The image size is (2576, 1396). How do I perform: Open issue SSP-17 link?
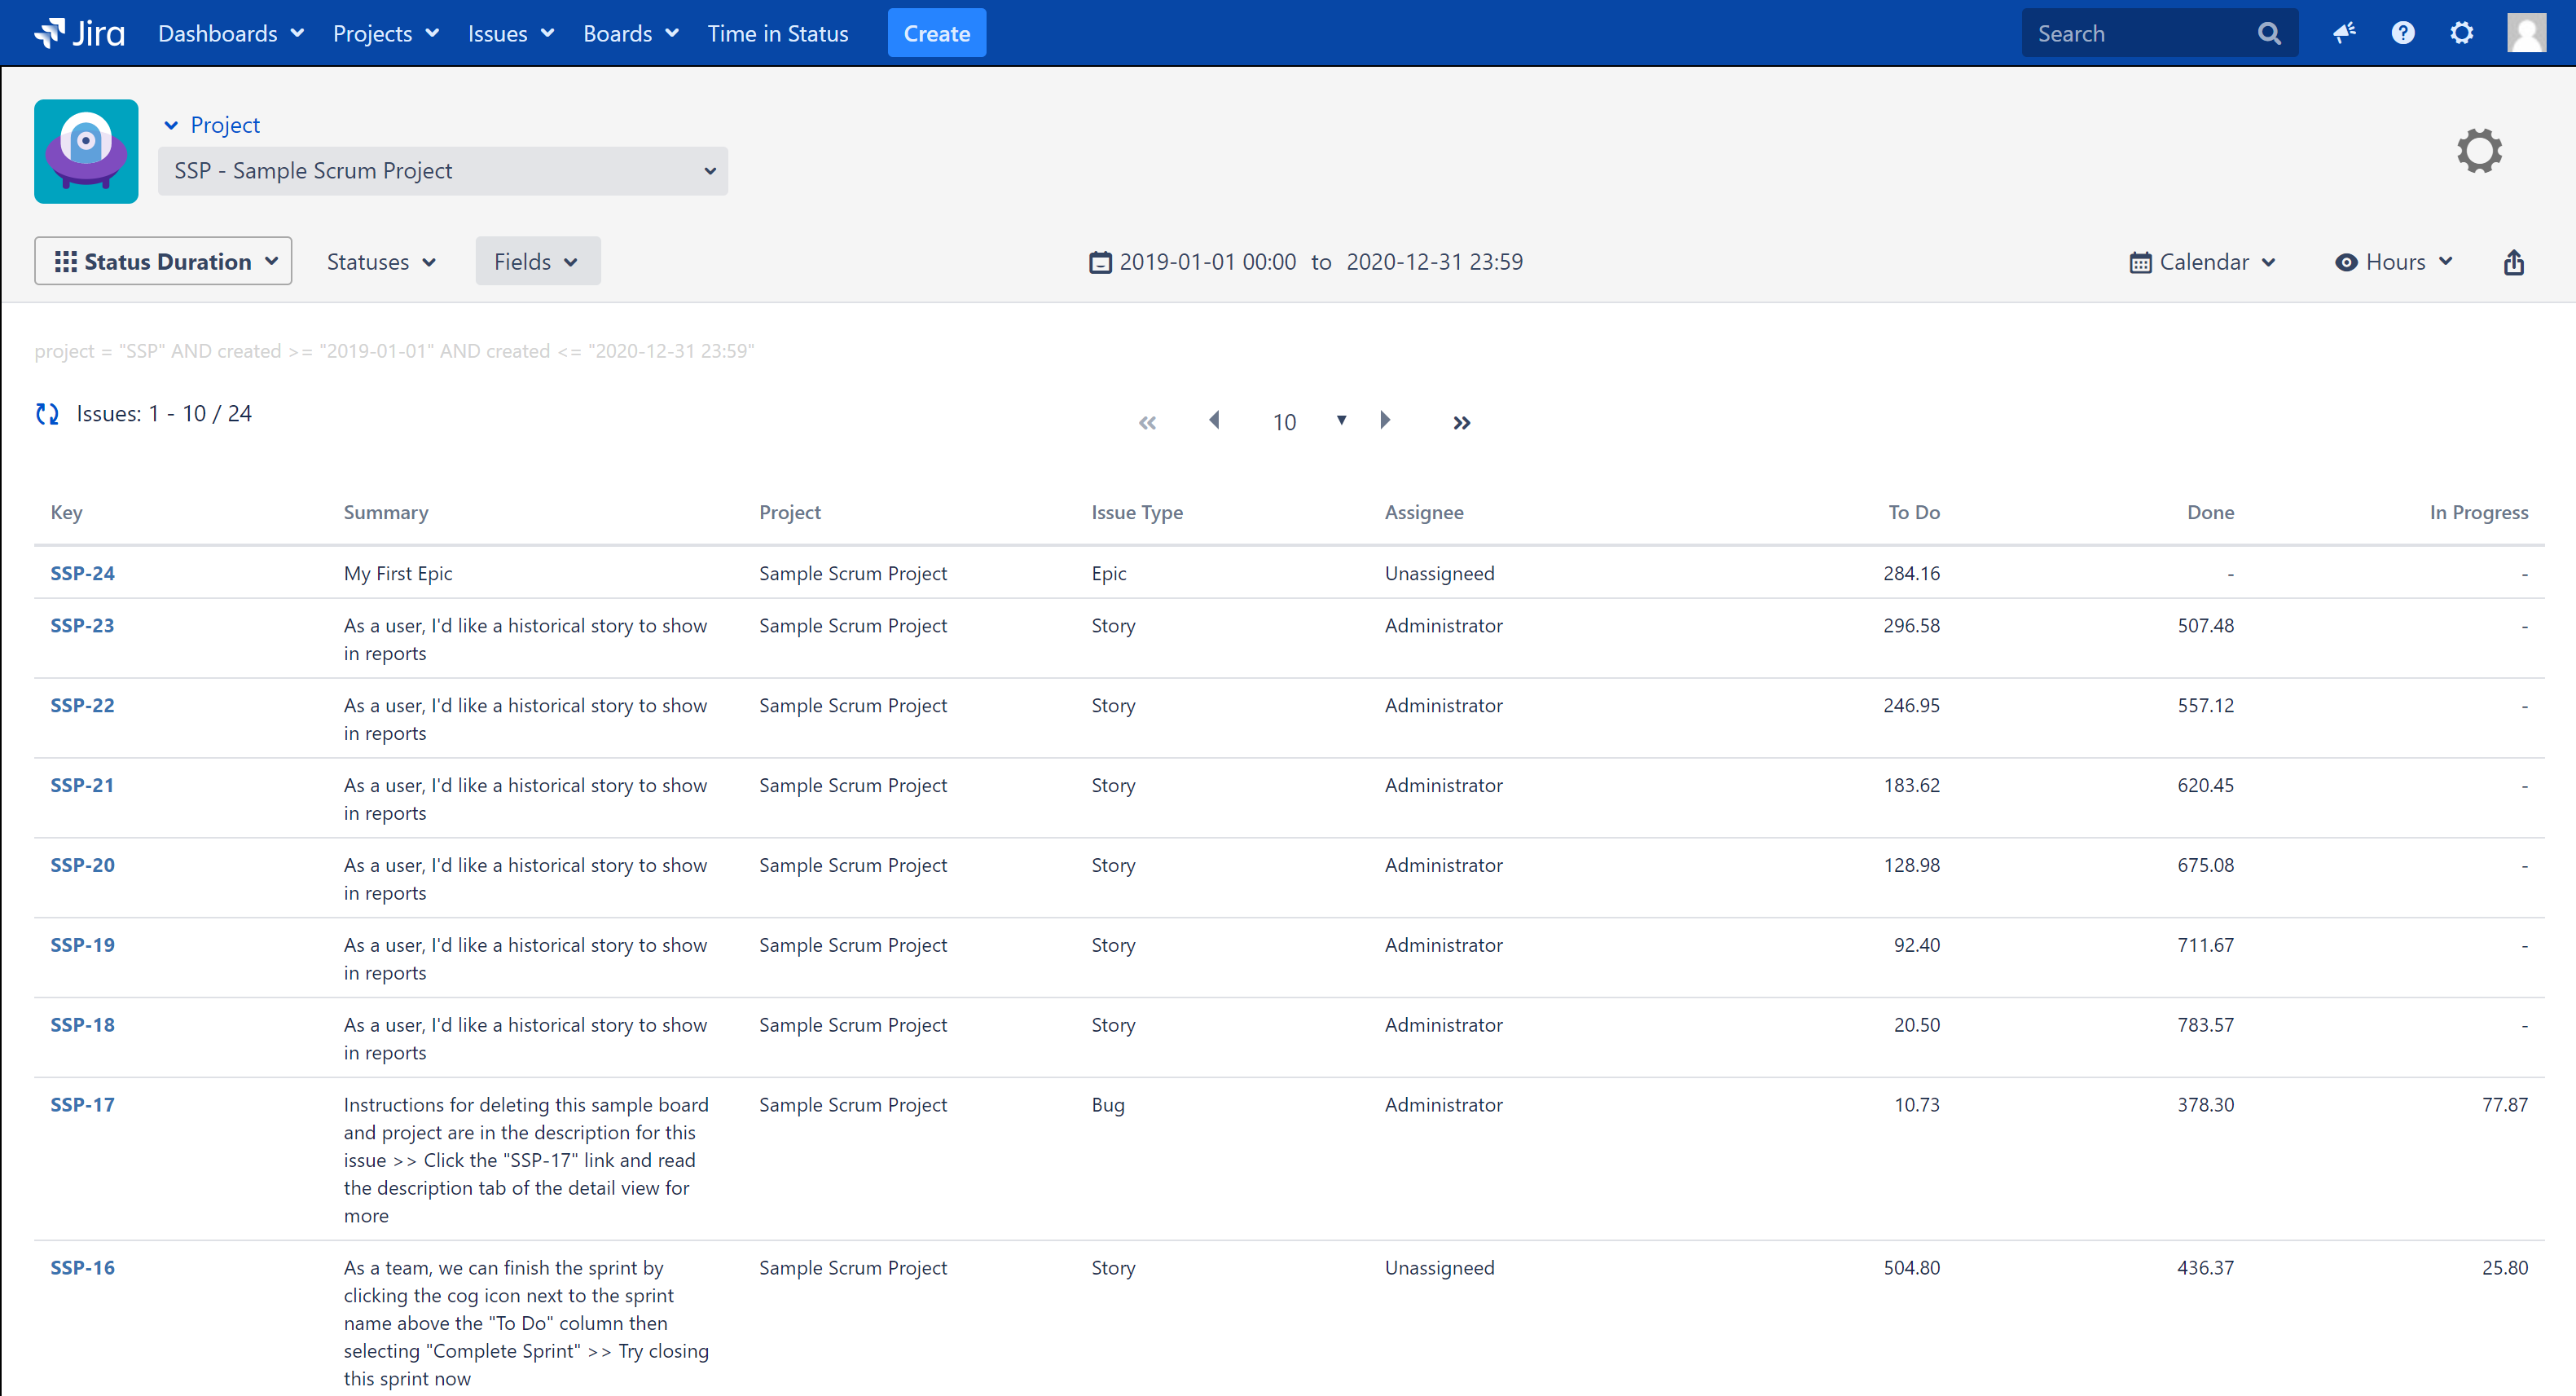click(x=82, y=1104)
